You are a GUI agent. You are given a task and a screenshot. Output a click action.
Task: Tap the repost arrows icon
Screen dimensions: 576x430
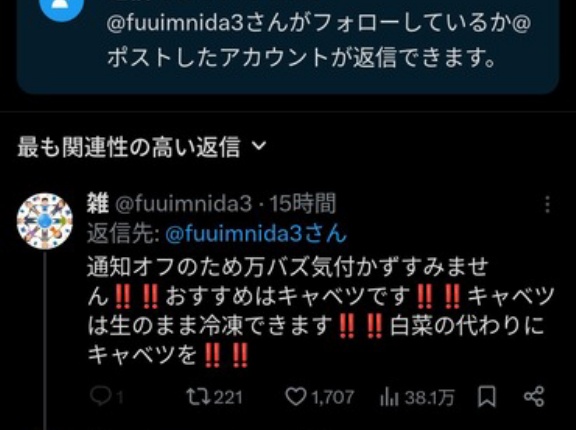[198, 397]
